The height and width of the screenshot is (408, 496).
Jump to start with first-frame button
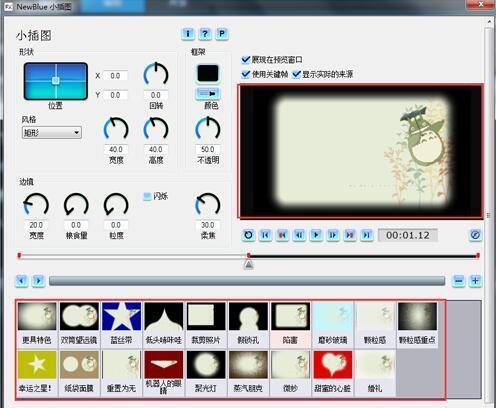[x=265, y=235]
